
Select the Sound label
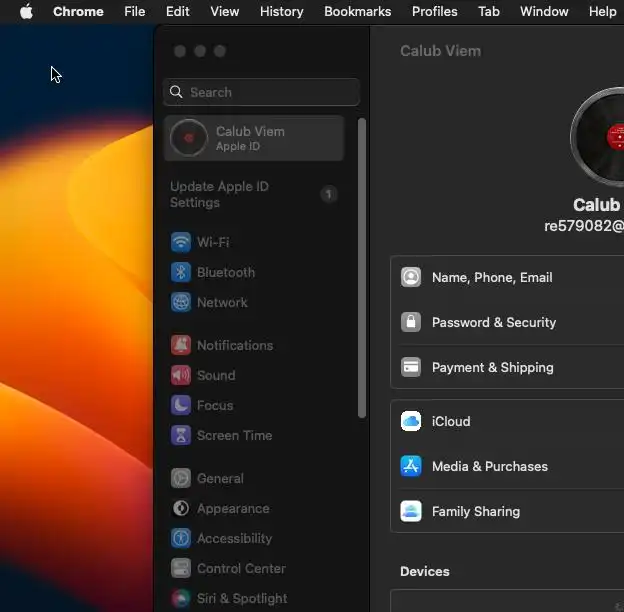coord(216,375)
